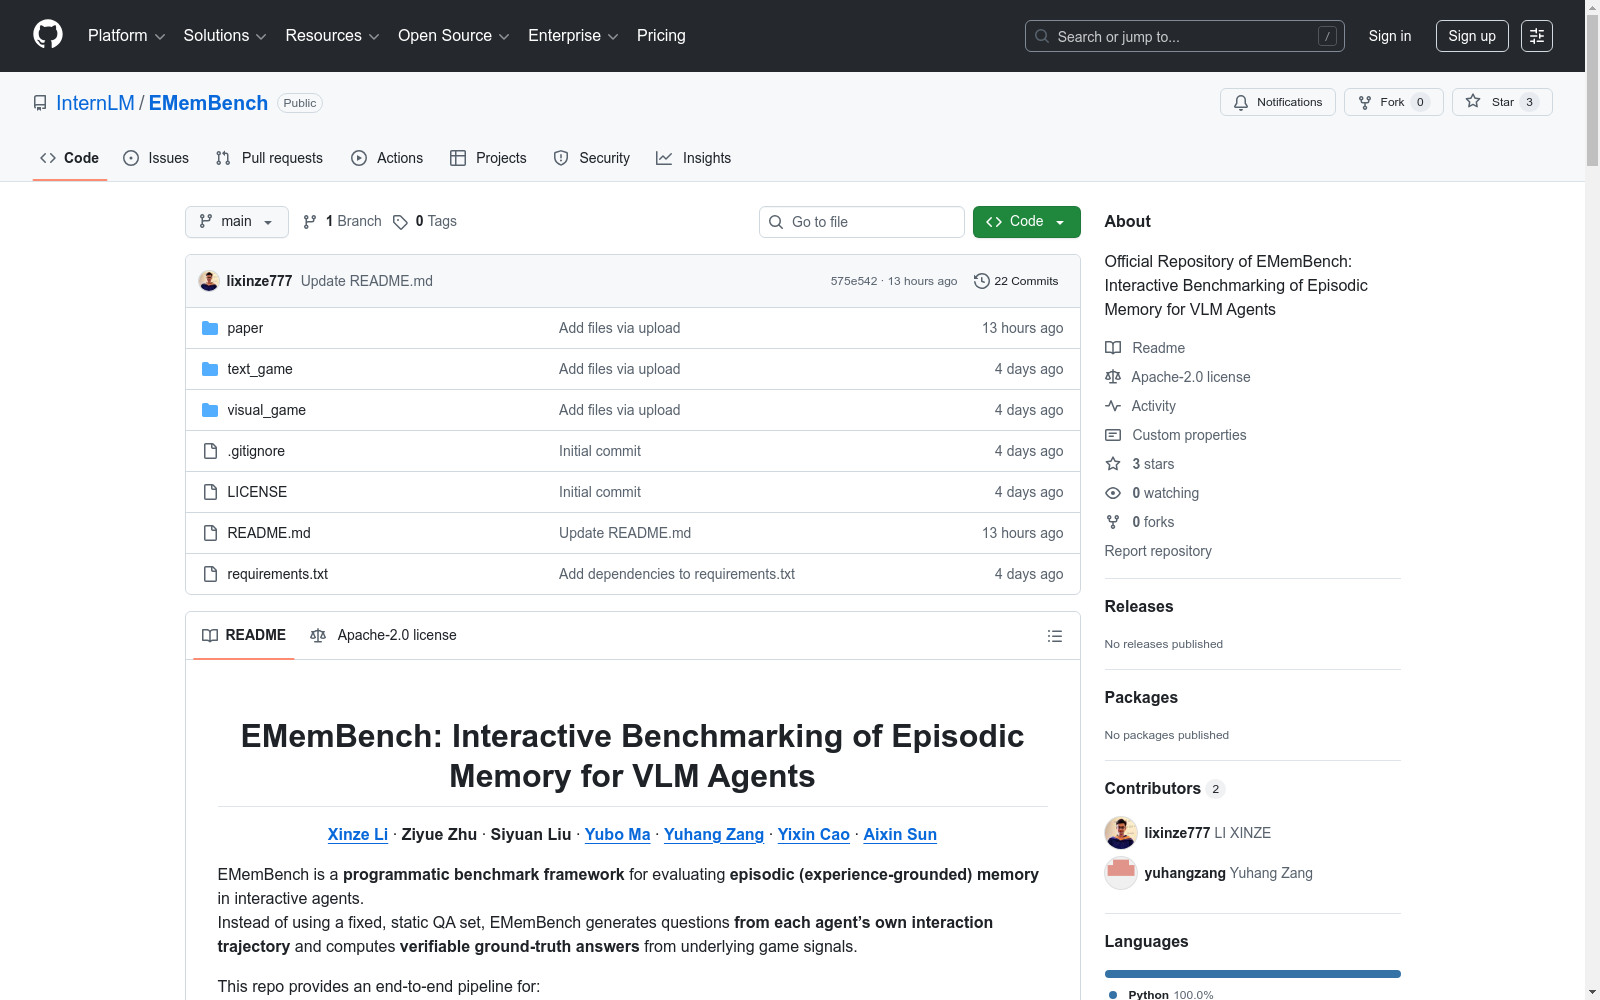1600x1000 pixels.
Task: View the 22 Commits history
Action: click(x=1016, y=281)
